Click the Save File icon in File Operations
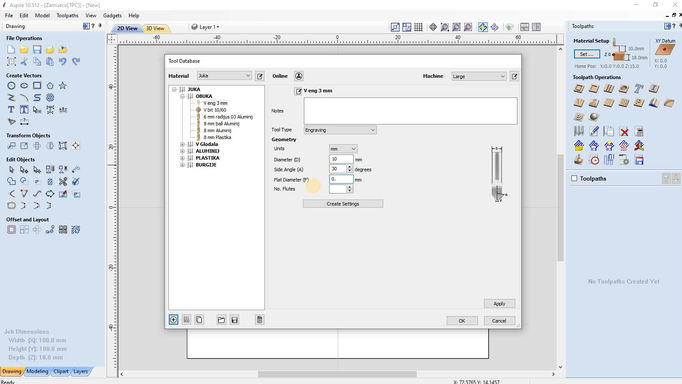 [37, 50]
